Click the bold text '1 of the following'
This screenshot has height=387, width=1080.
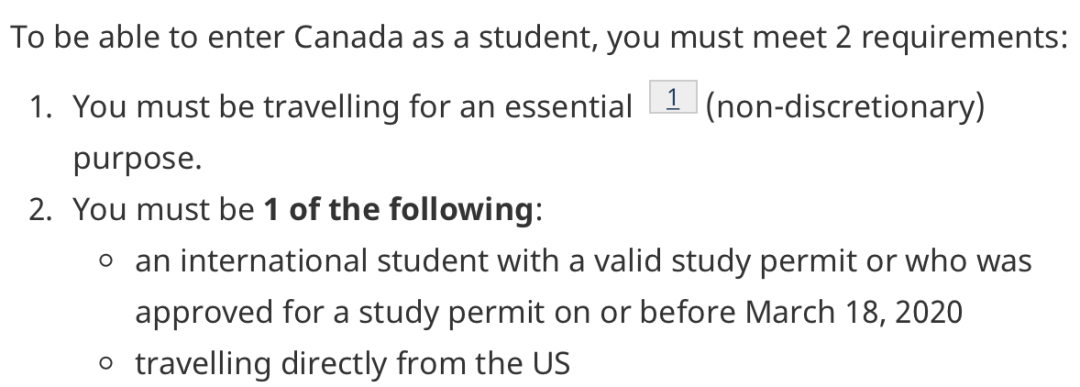pos(399,209)
